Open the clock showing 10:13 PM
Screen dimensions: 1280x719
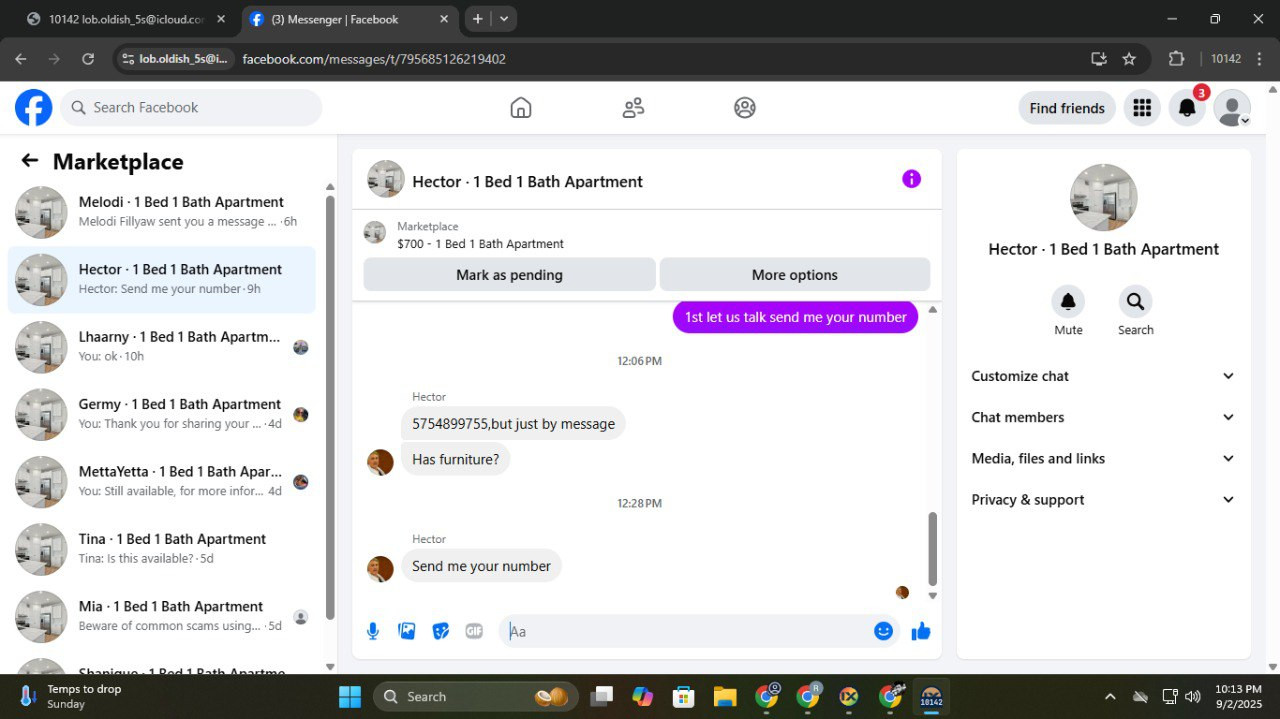[x=1239, y=696]
